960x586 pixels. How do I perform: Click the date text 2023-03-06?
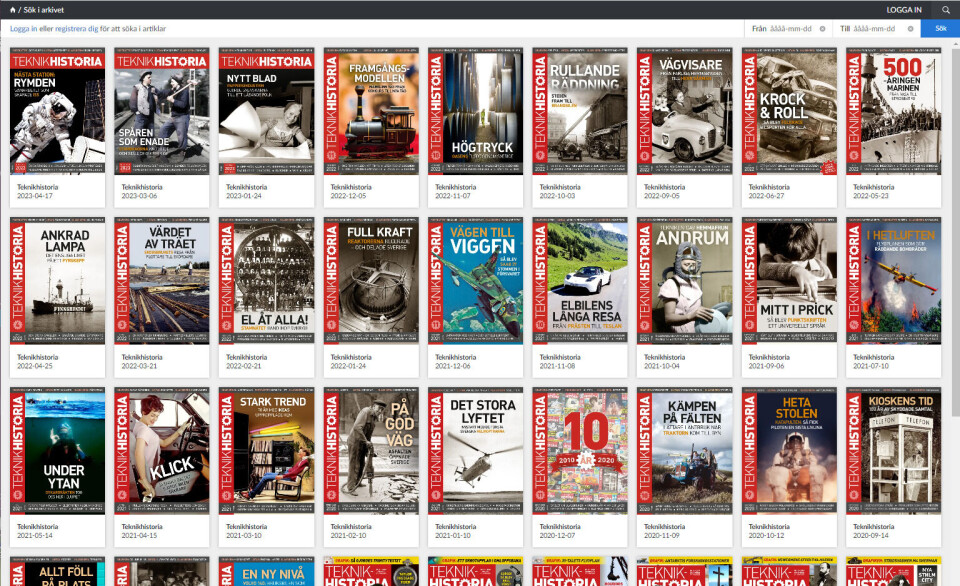click(140, 196)
